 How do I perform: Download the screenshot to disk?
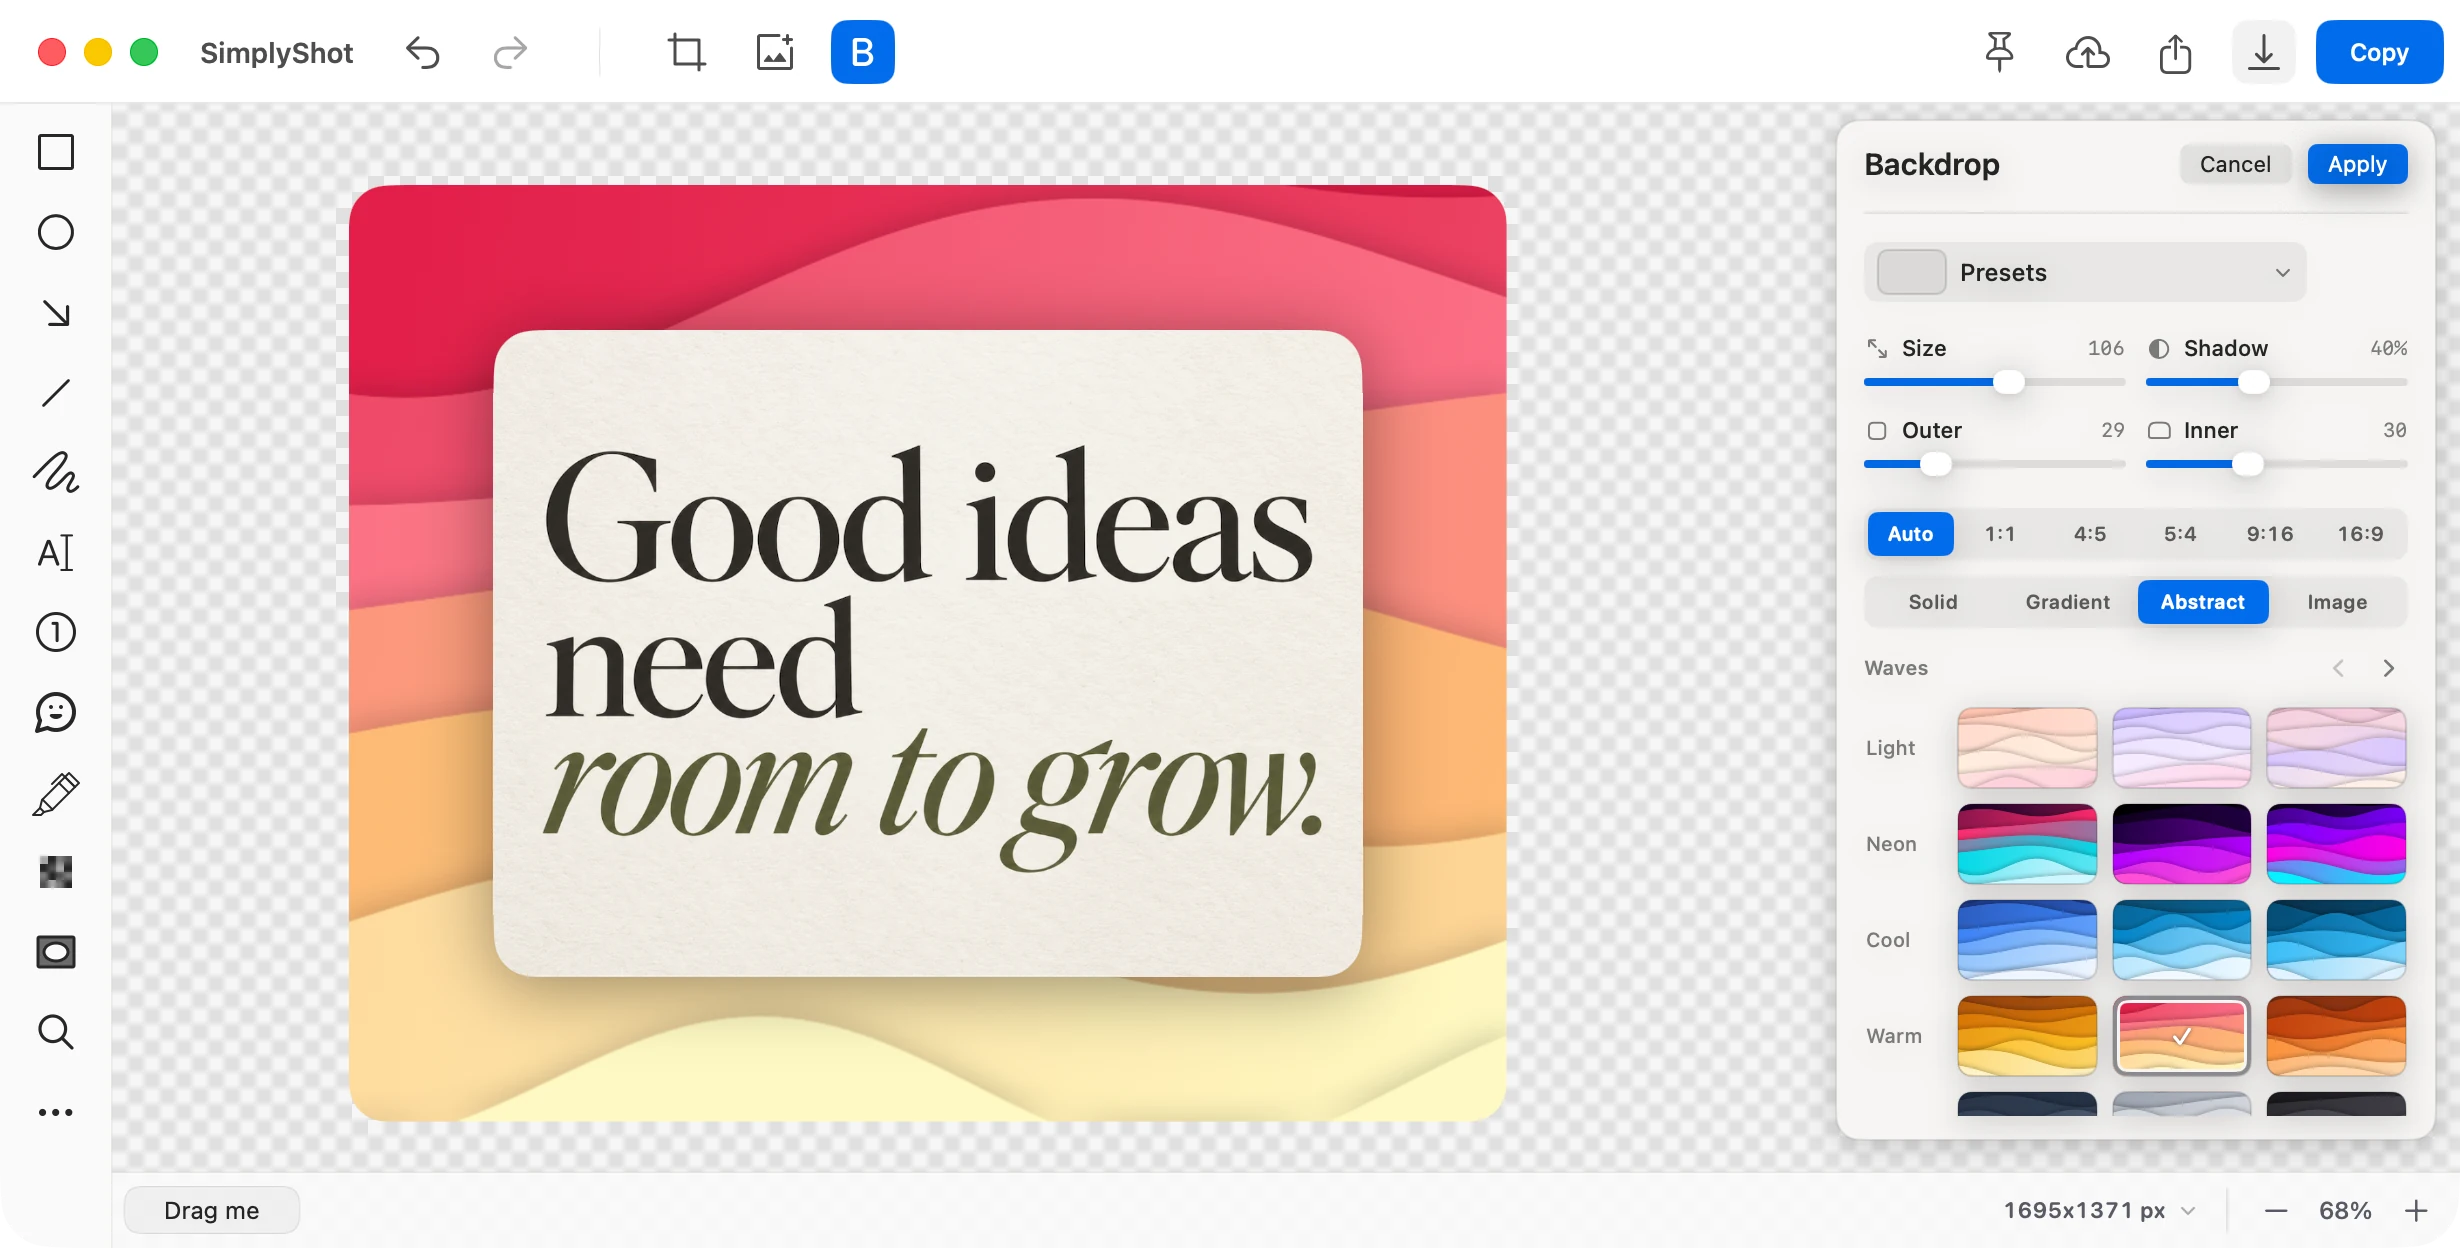point(2264,52)
